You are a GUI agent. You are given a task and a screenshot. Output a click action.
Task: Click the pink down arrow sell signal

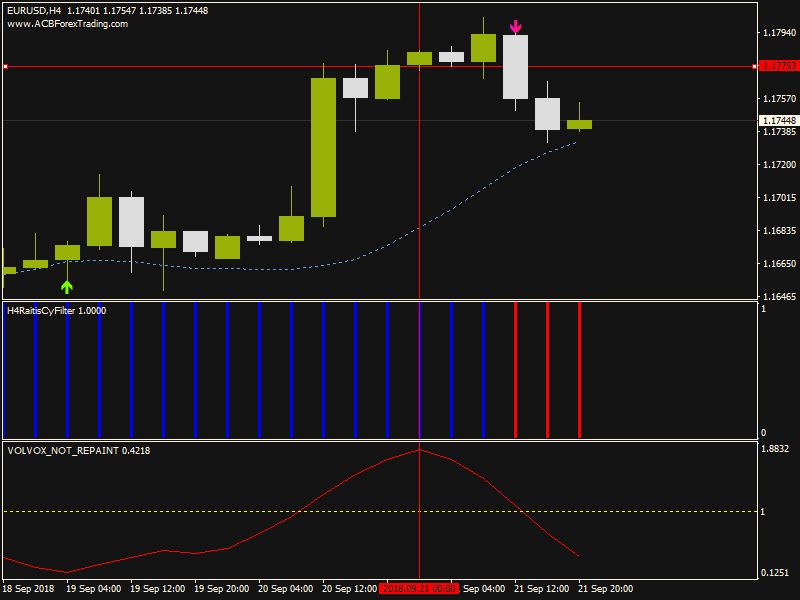[x=515, y=26]
